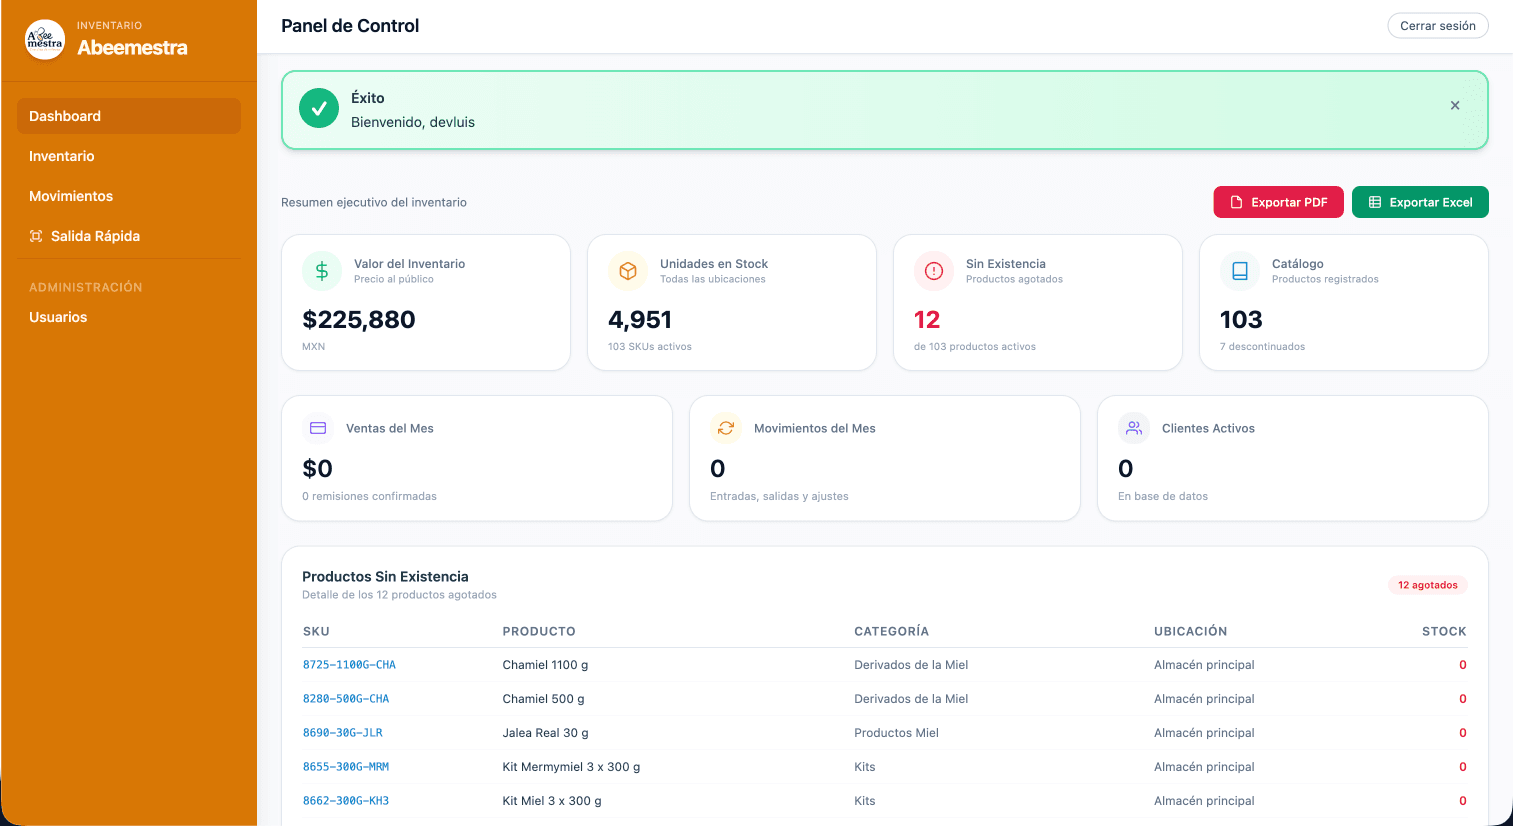This screenshot has width=1513, height=826.
Task: Click the 12 agotados badge
Action: (x=1427, y=585)
